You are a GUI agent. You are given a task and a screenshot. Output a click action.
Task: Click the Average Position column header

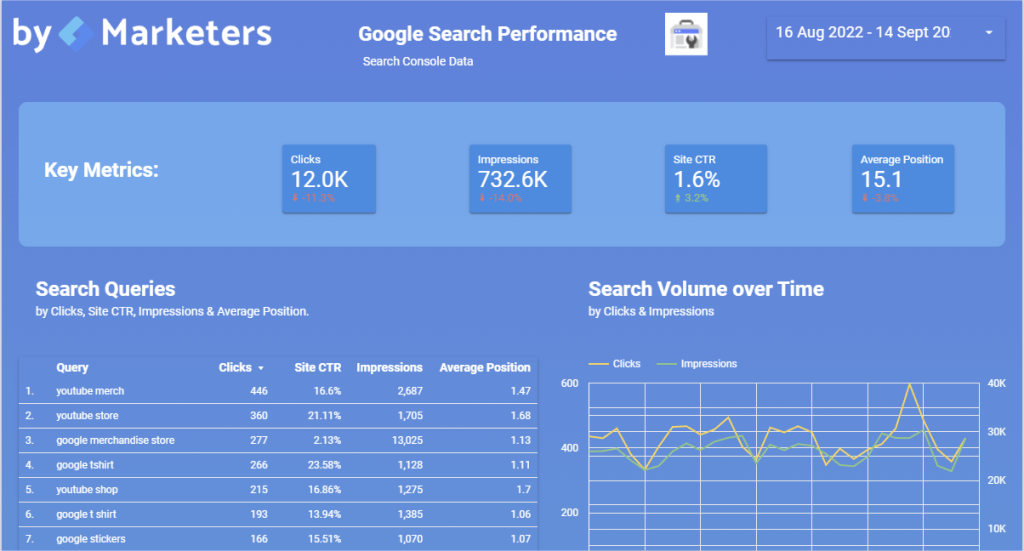[x=485, y=368]
